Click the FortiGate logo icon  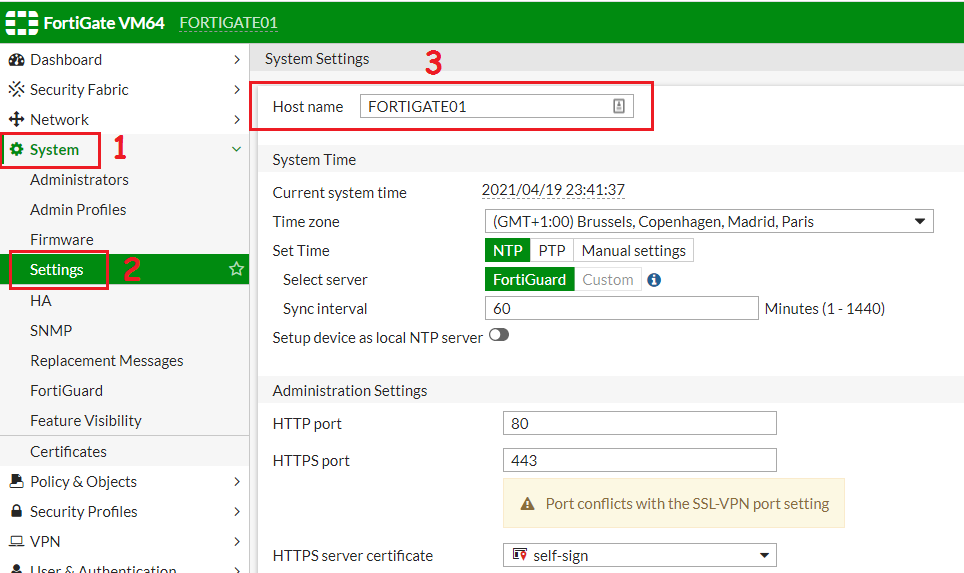[22, 22]
